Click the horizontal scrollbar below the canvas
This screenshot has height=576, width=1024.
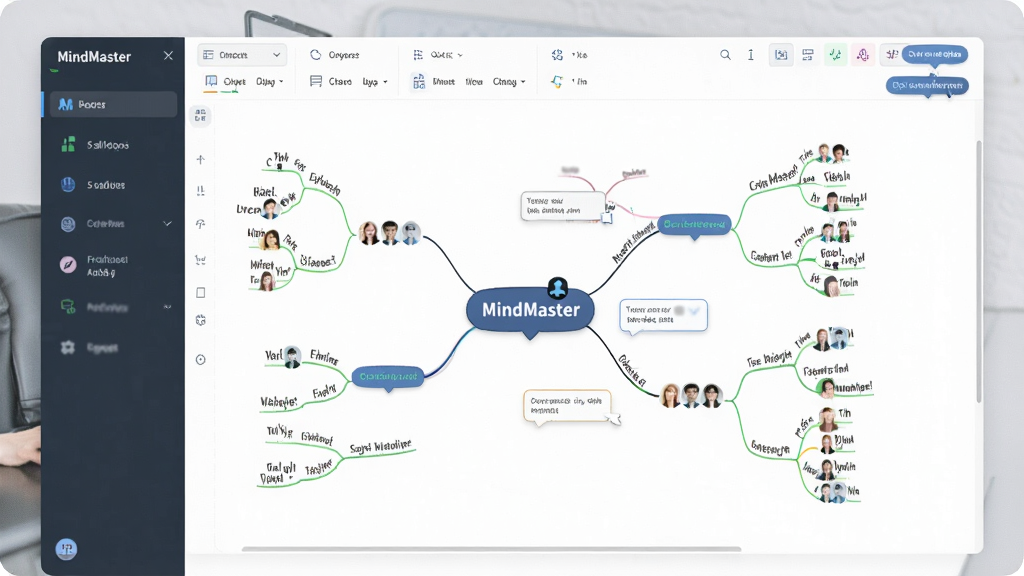[x=491, y=549]
